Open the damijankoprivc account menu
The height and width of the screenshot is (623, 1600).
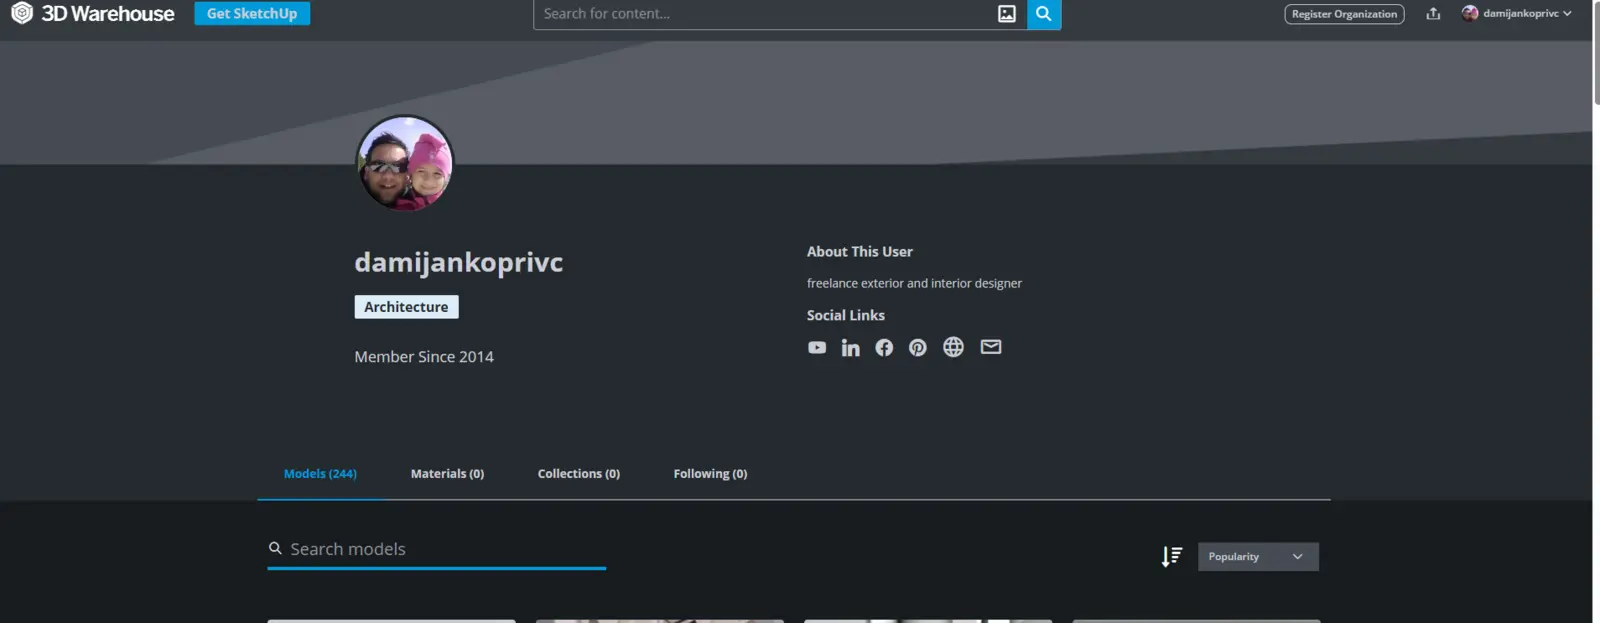[1517, 14]
